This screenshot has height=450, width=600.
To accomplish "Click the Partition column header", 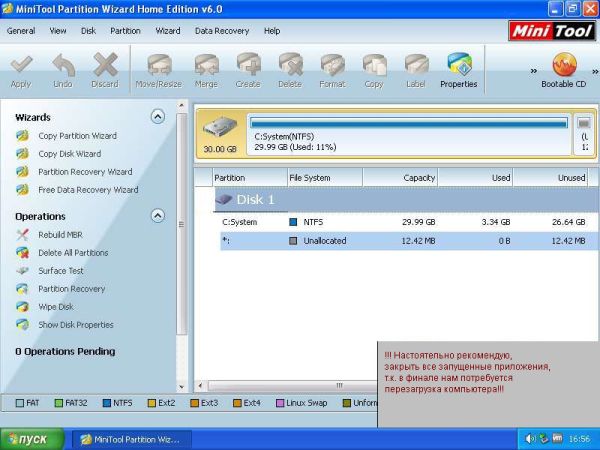I will pos(250,178).
